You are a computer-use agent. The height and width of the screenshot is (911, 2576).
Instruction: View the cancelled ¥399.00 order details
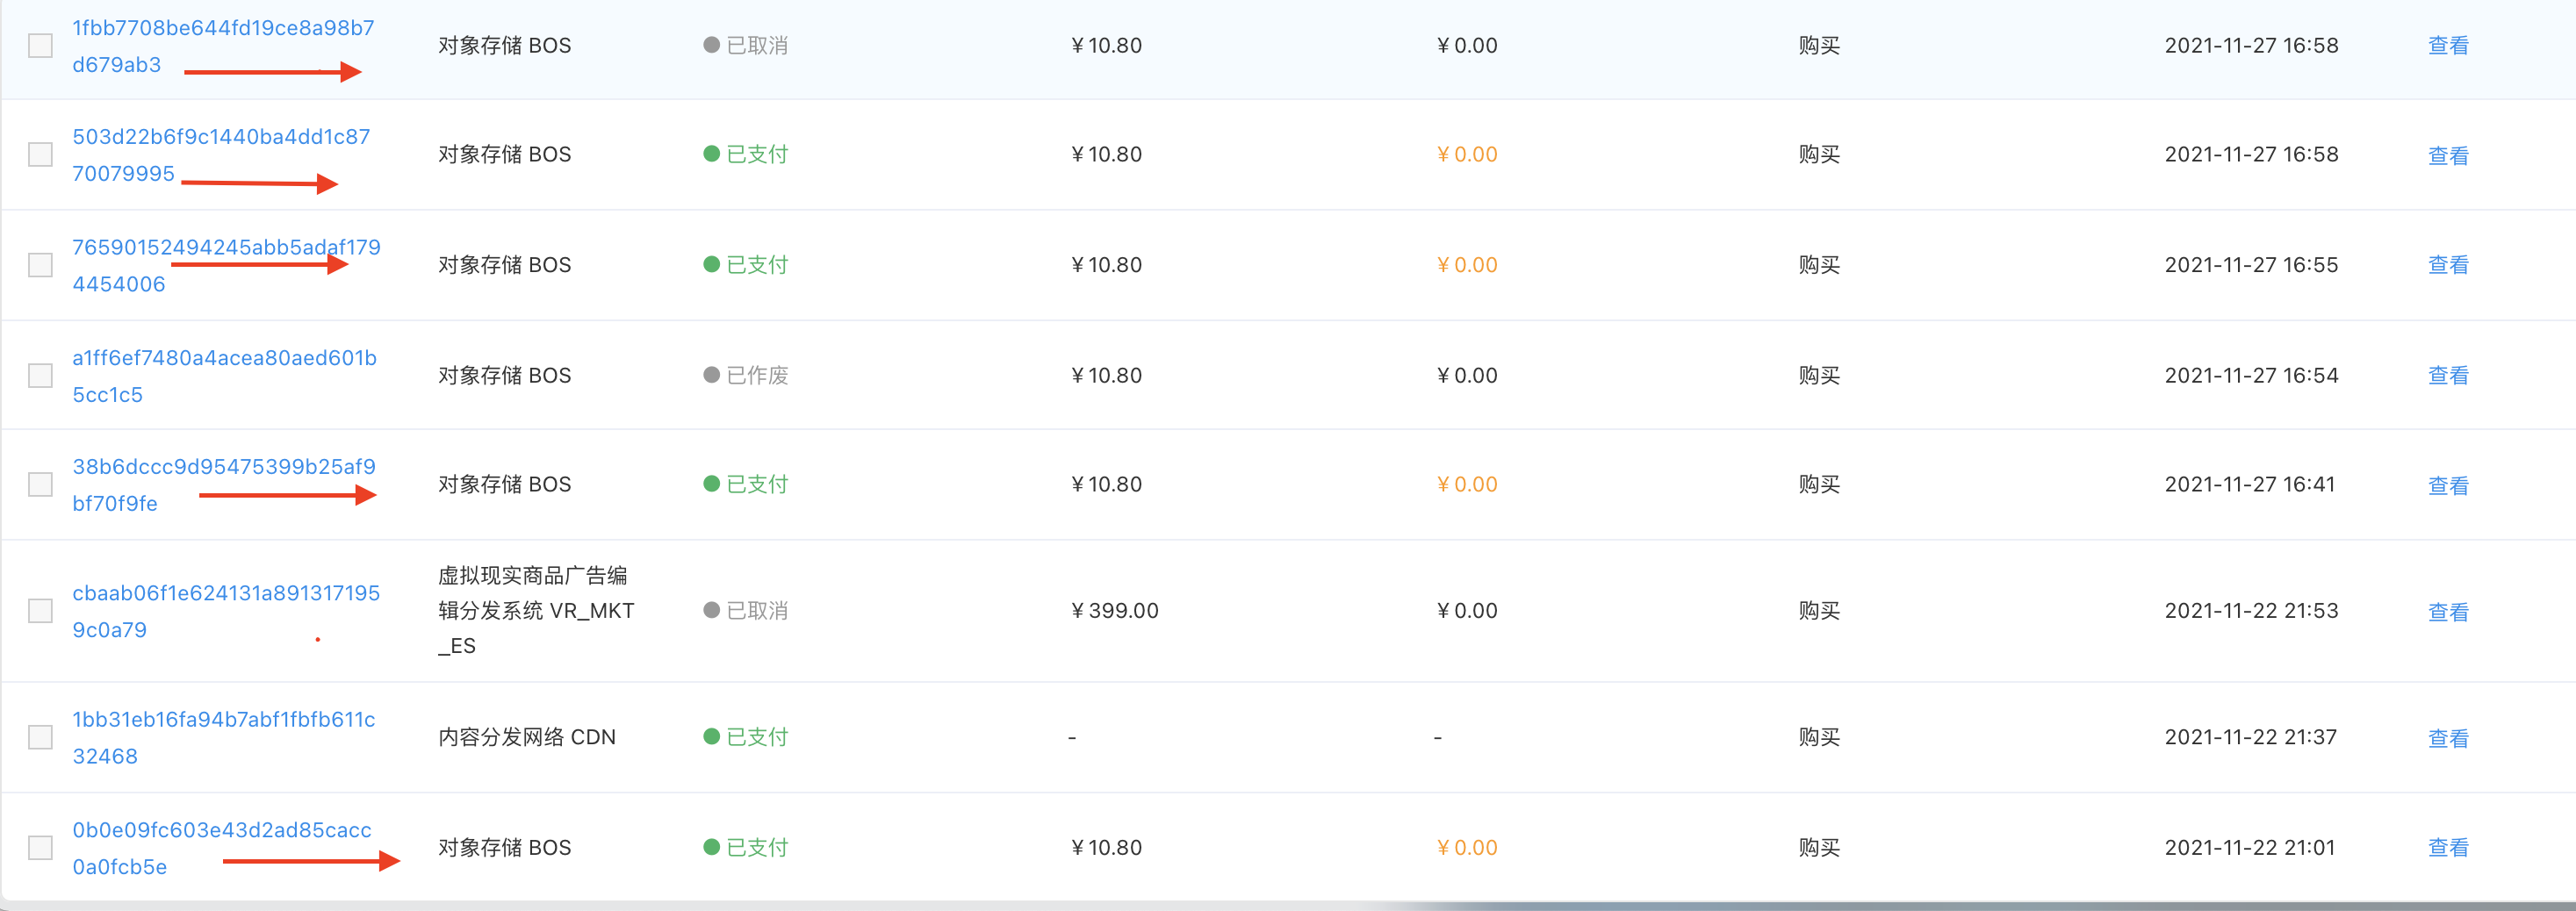point(2447,612)
